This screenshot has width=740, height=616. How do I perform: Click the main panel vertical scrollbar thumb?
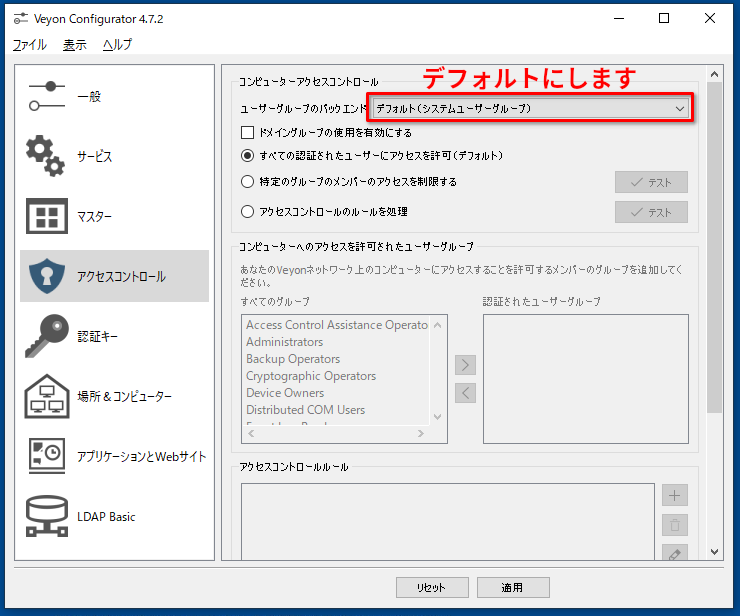[715, 247]
